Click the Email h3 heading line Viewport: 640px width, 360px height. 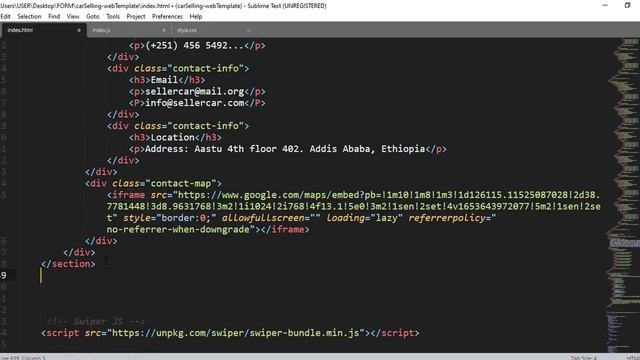pos(167,80)
